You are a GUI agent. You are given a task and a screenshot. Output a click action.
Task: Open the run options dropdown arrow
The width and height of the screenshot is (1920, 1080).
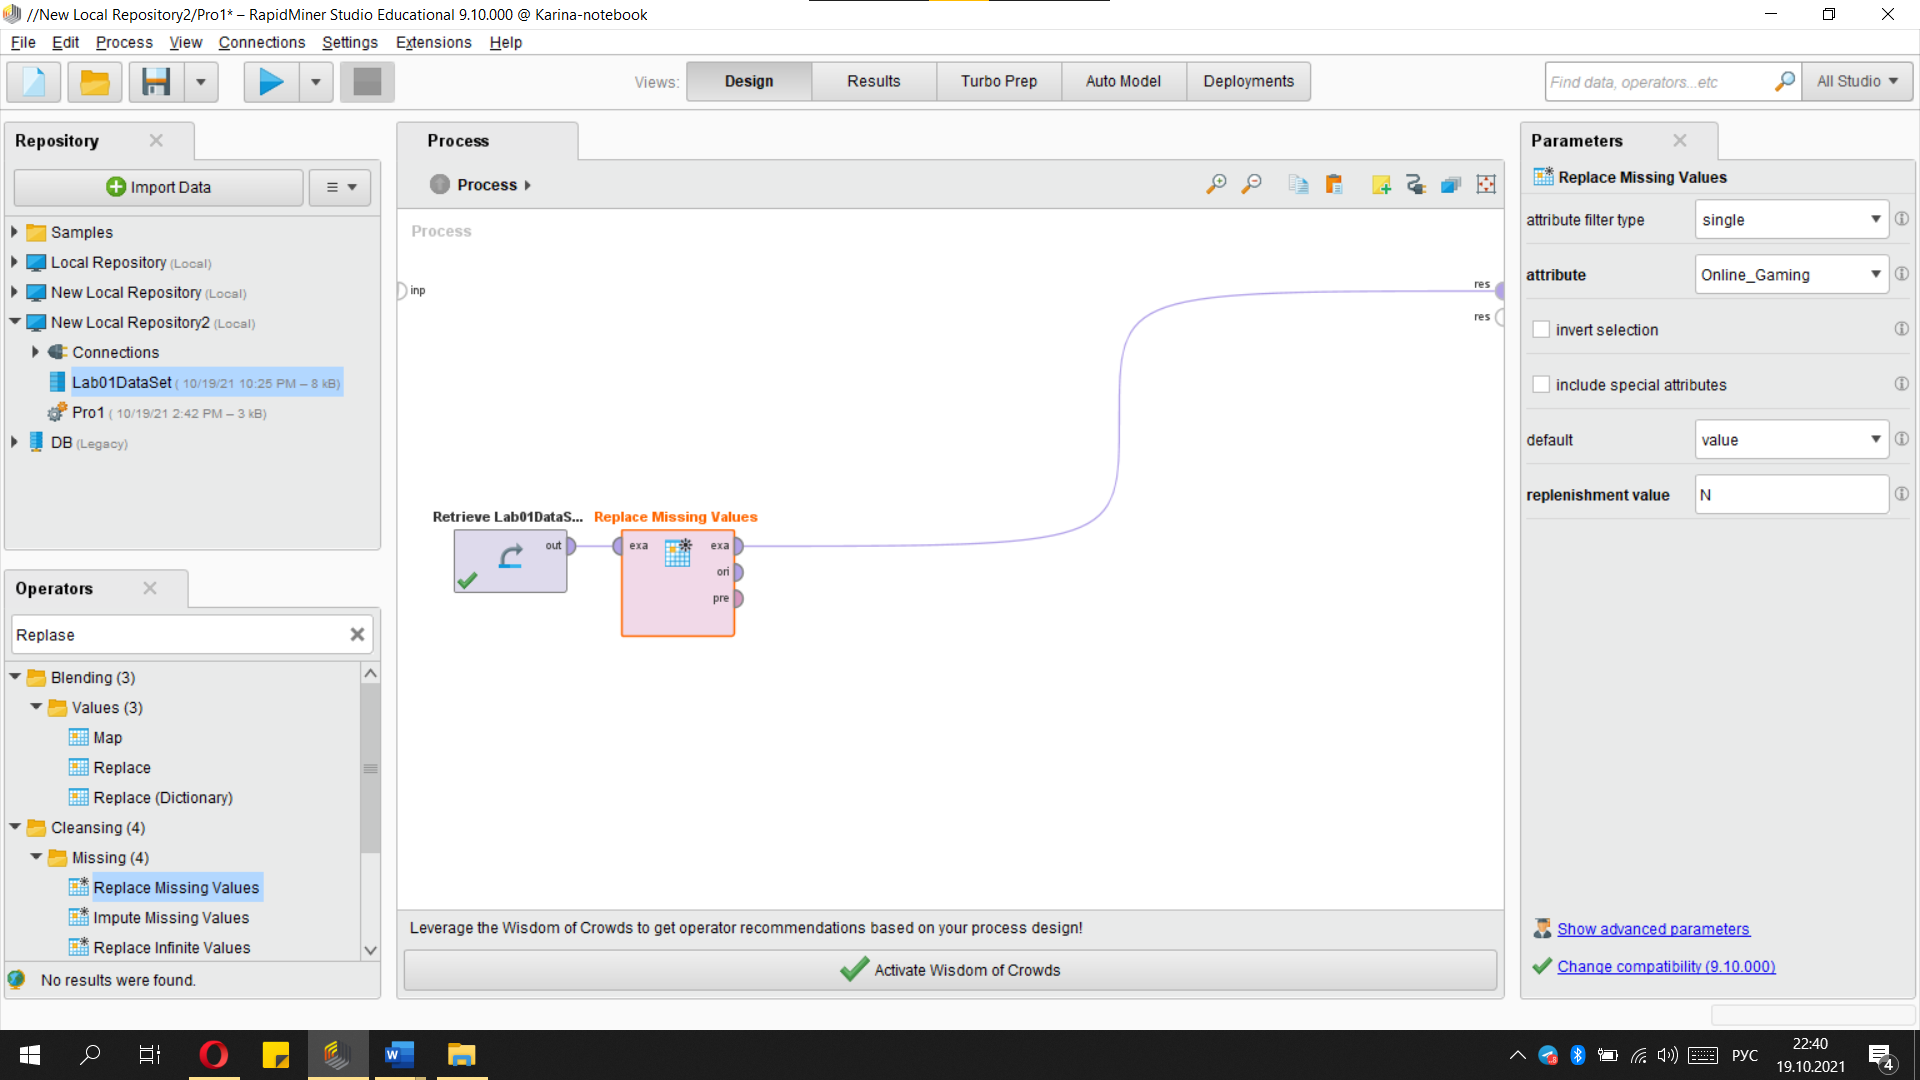pos(316,81)
